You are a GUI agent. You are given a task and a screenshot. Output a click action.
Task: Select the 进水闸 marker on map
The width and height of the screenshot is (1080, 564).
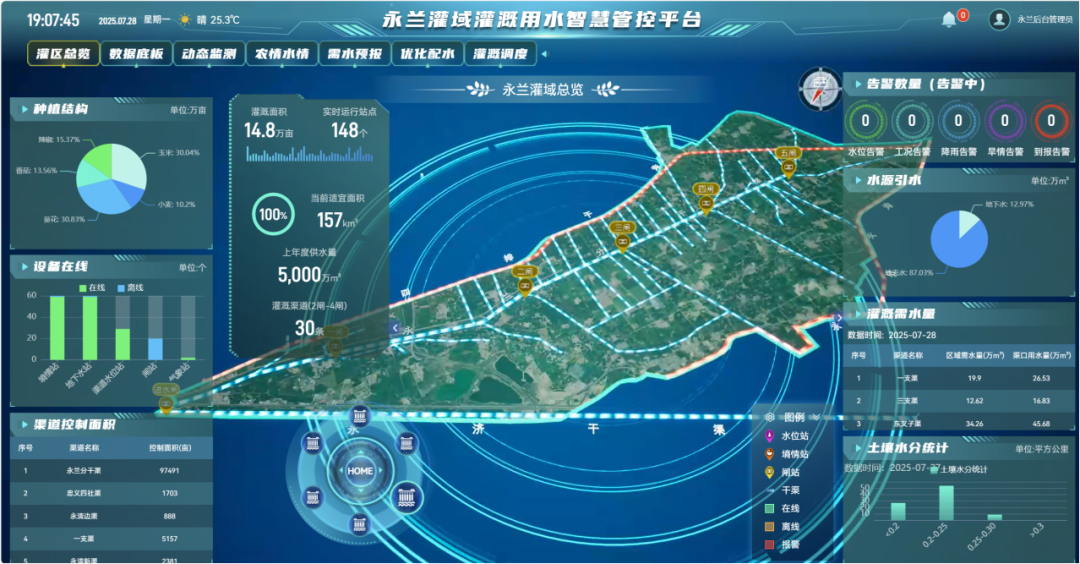click(165, 399)
